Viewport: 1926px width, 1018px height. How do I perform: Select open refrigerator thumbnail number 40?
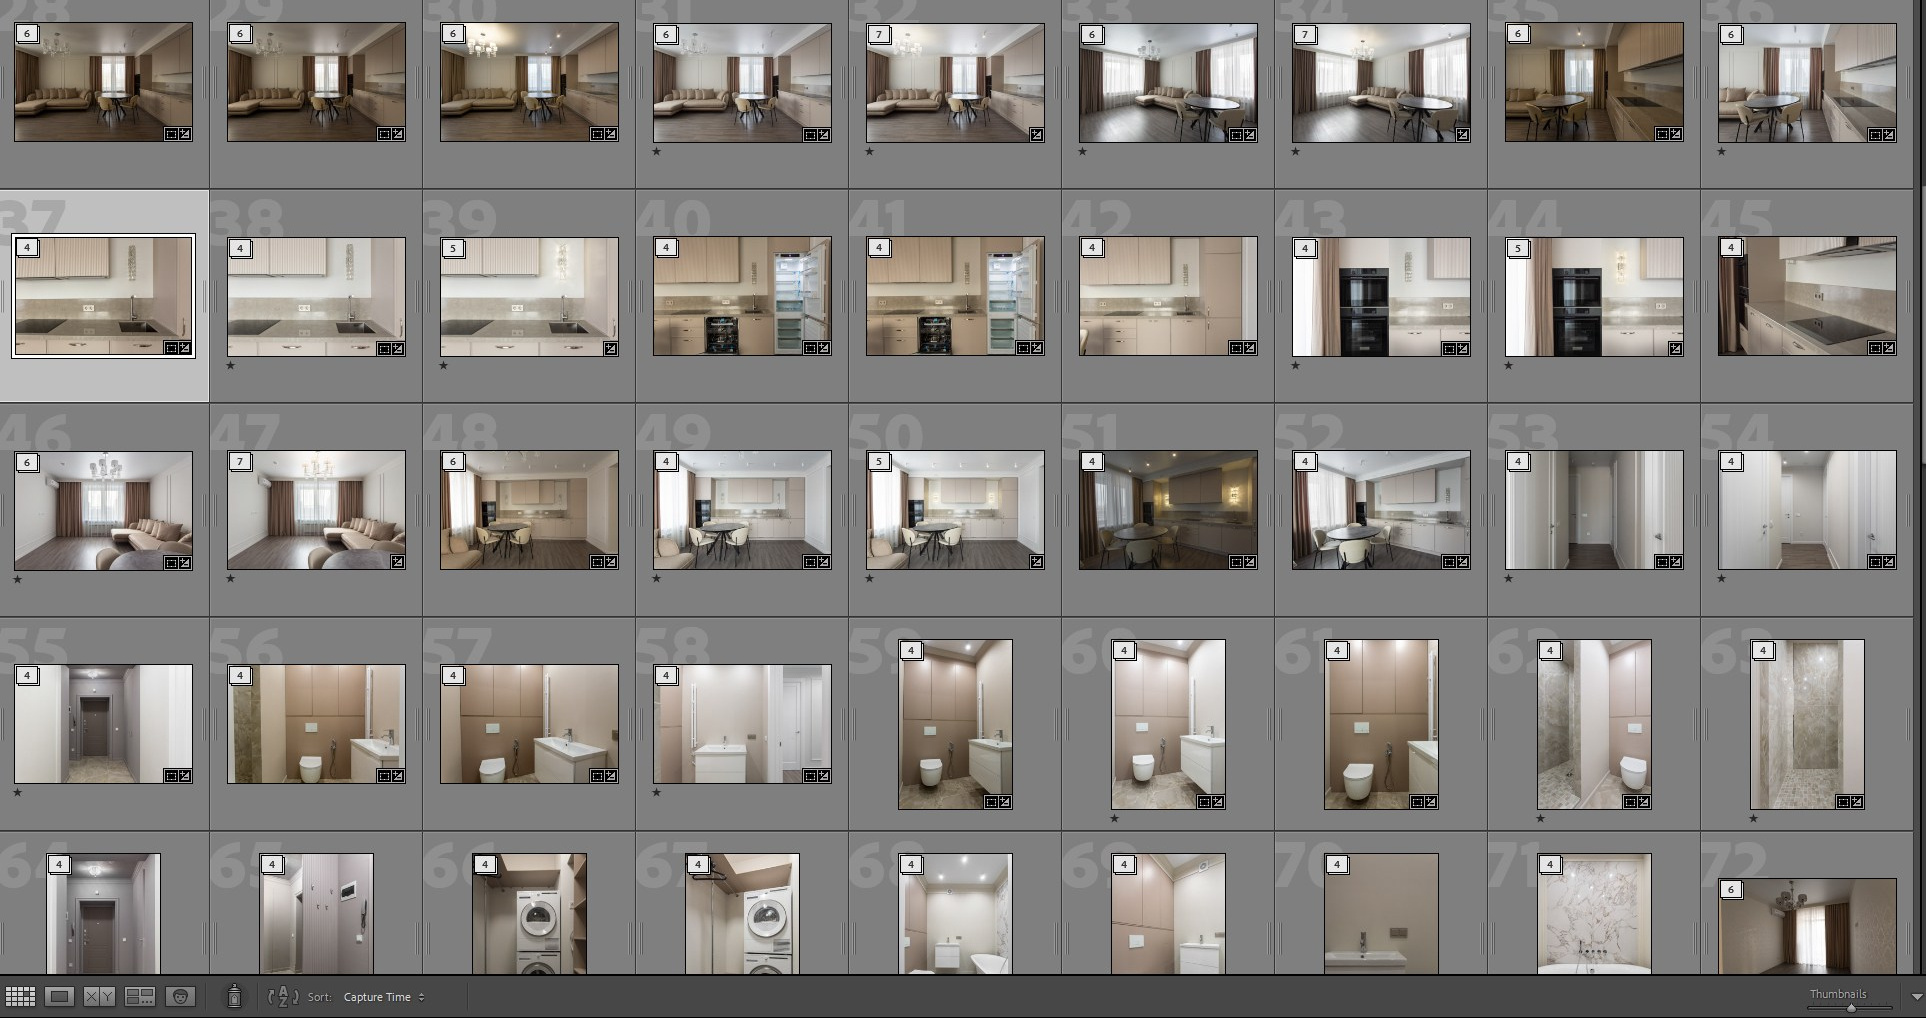(742, 296)
